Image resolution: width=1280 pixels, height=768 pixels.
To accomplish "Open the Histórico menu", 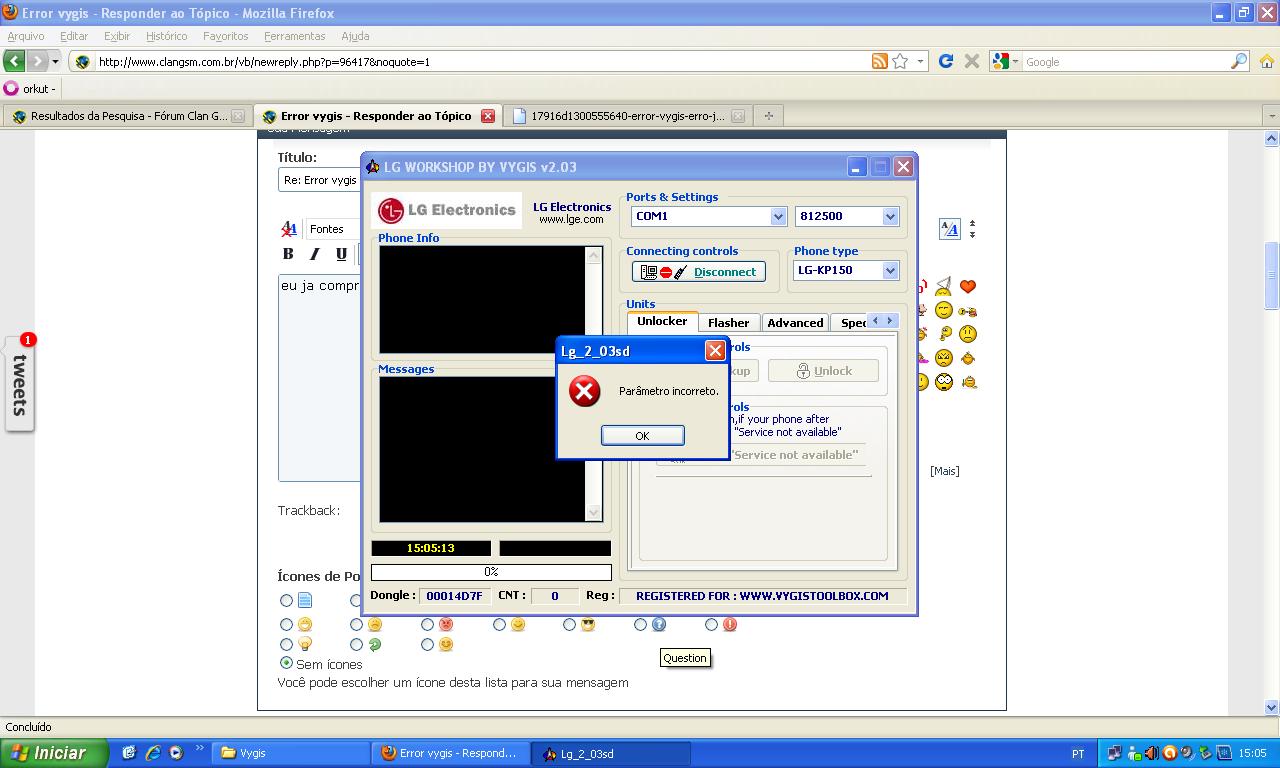I will tap(166, 36).
